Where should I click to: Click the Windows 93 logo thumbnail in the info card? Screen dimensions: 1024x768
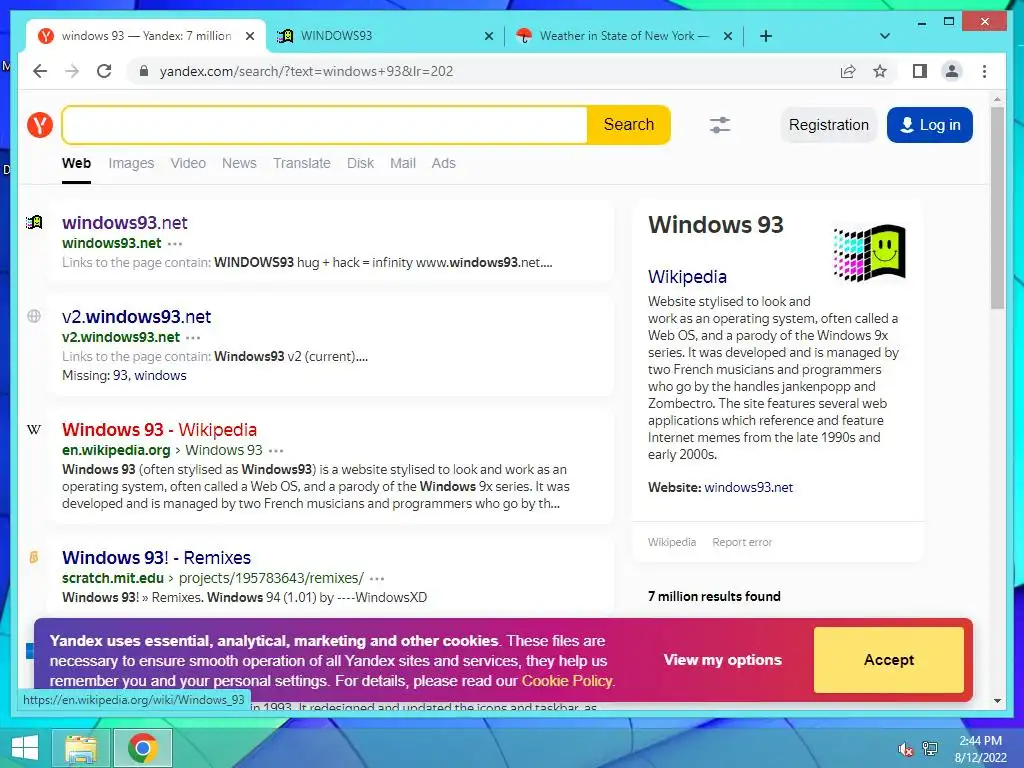coord(869,253)
